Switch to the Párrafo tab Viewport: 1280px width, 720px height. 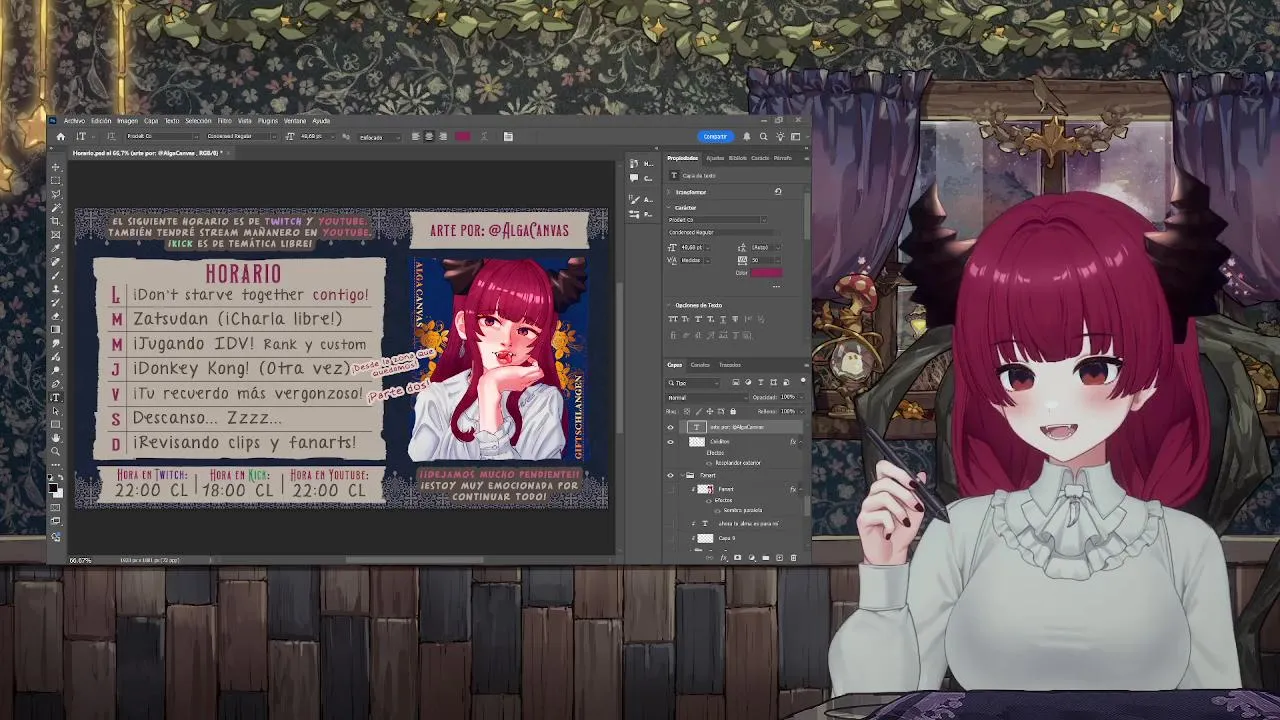(782, 158)
